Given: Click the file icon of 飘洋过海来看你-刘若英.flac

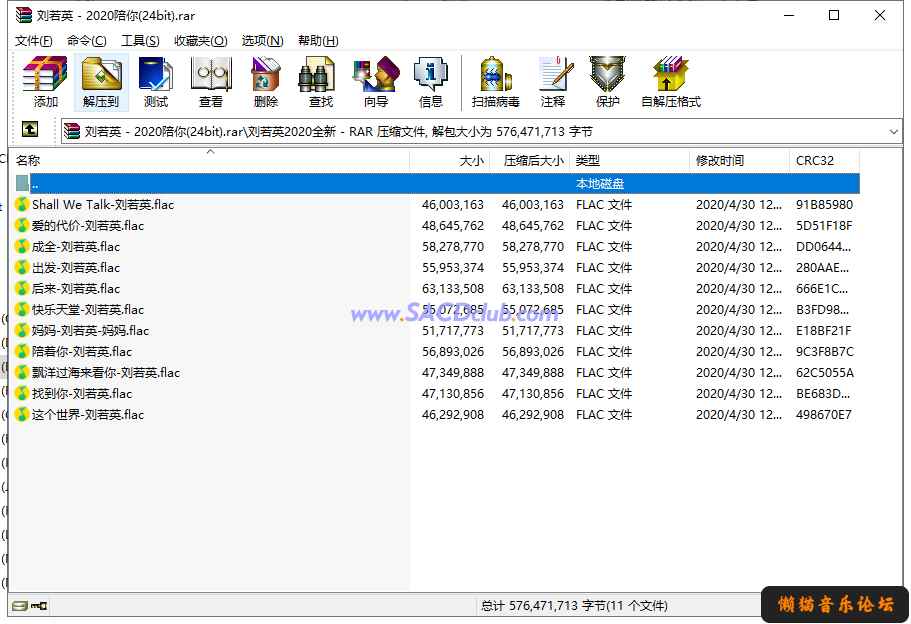Looking at the screenshot, I should point(21,372).
